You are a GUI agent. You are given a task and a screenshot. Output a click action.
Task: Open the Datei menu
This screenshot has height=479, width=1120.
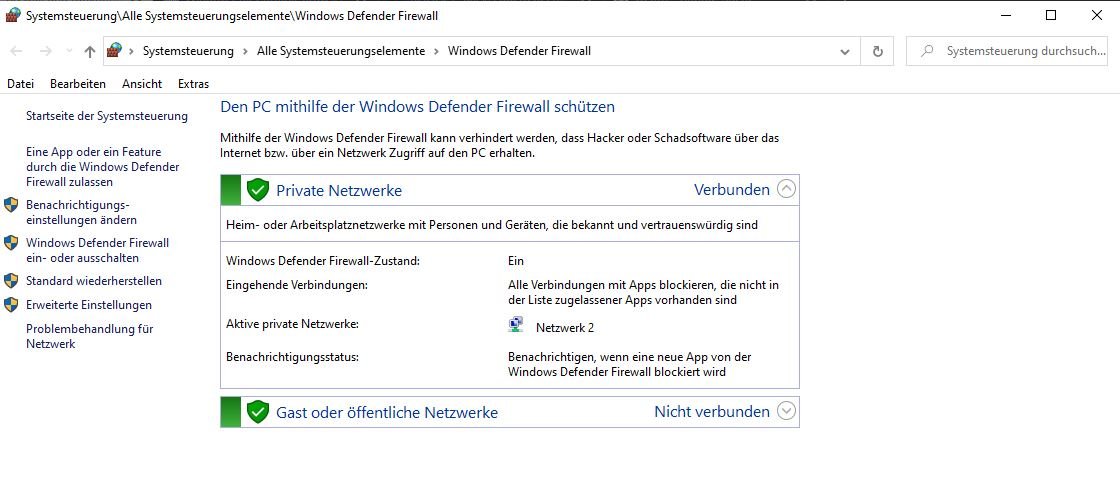pyautogui.click(x=21, y=84)
